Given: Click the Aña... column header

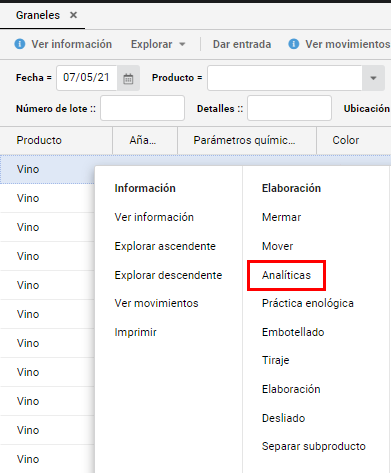Looking at the screenshot, I should (145, 140).
